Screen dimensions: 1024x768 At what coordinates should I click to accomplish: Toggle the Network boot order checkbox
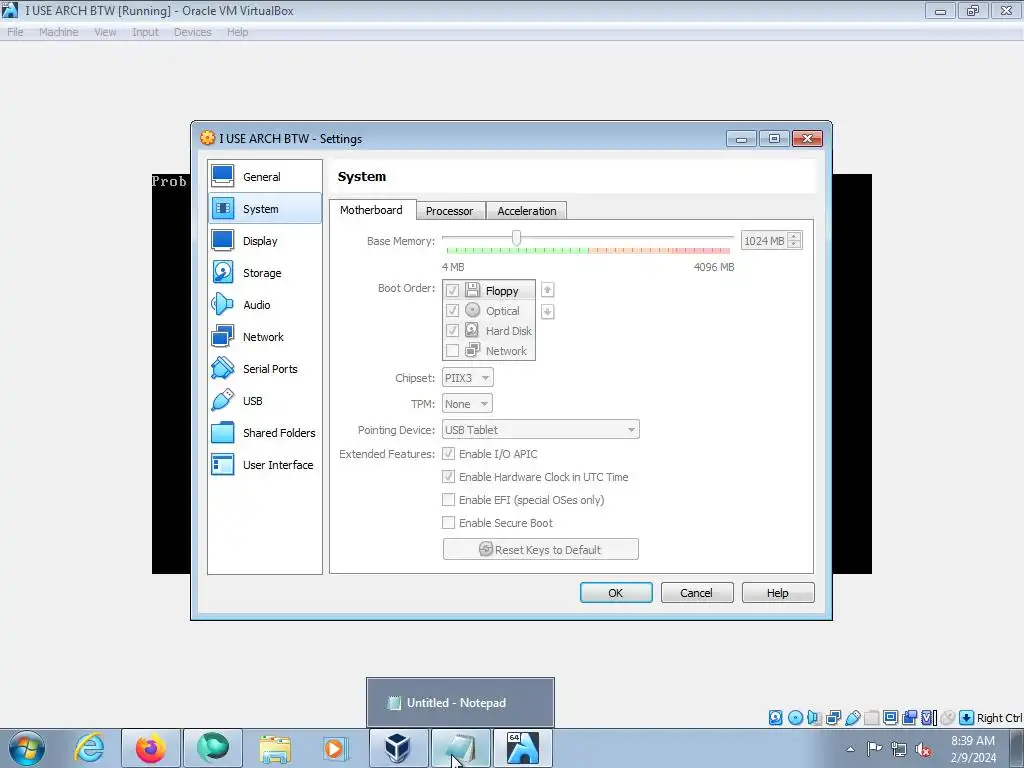coord(452,351)
